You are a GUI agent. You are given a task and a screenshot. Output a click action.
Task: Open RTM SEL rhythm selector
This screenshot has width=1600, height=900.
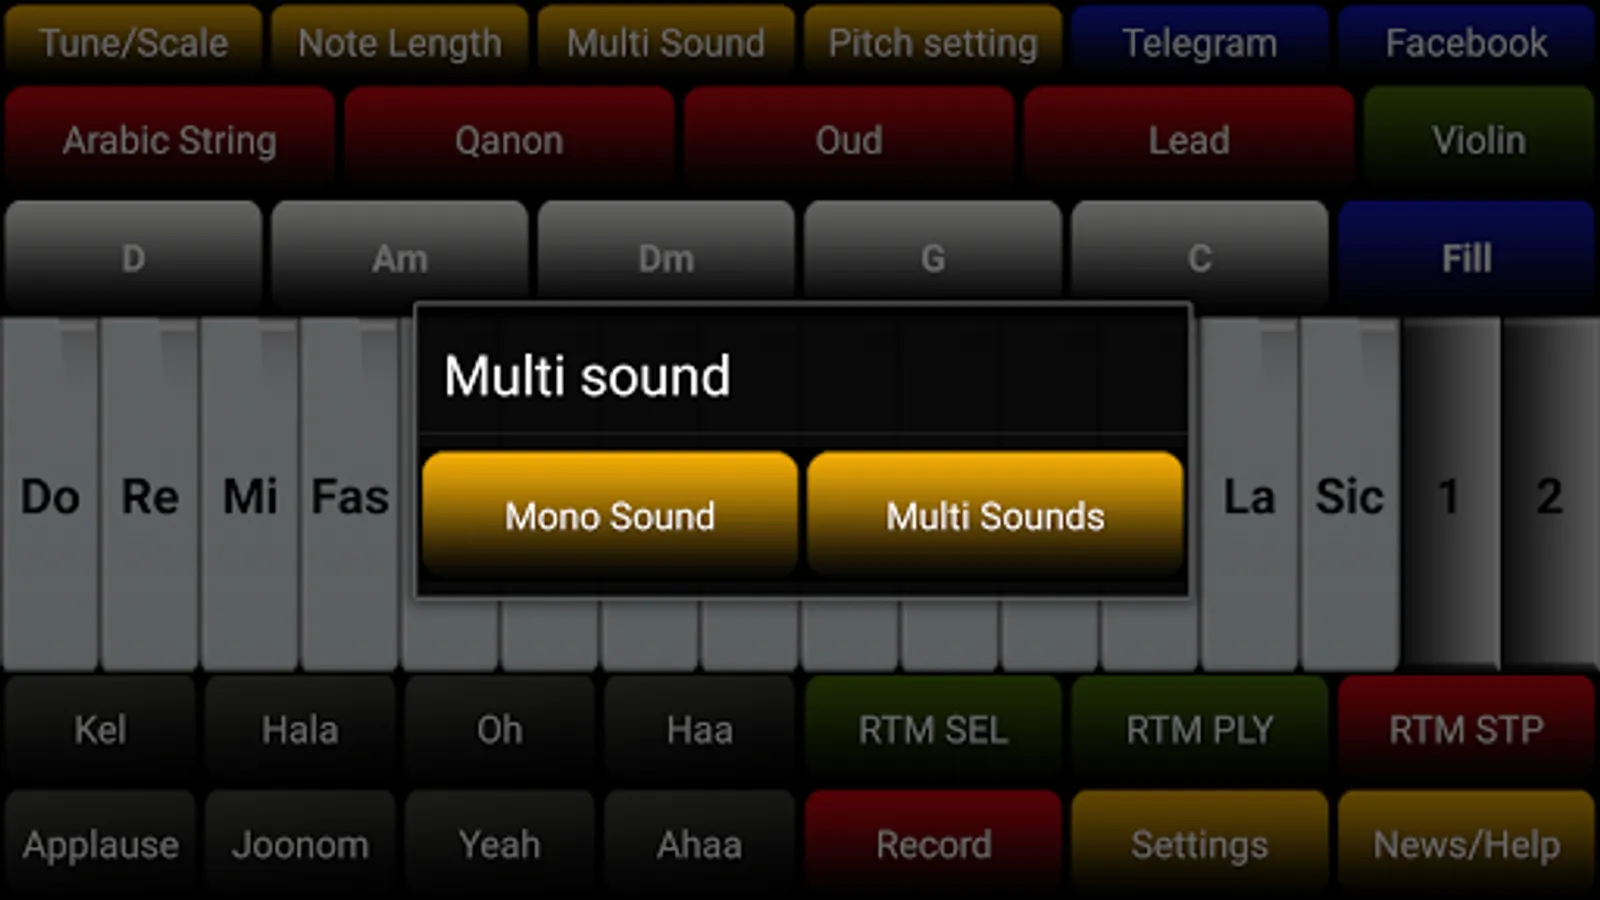coord(933,730)
